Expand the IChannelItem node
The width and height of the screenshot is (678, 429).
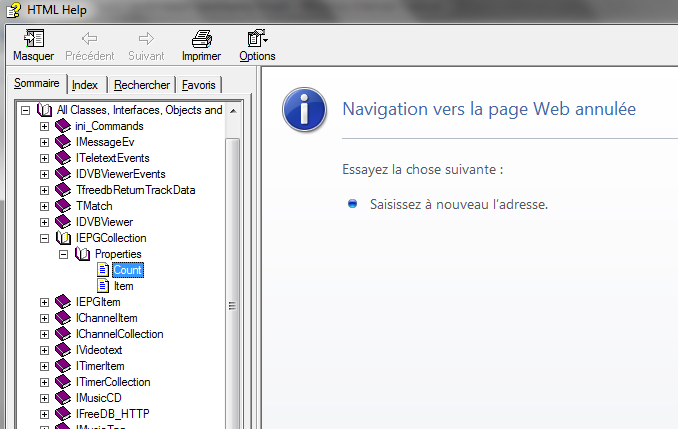pyautogui.click(x=44, y=318)
